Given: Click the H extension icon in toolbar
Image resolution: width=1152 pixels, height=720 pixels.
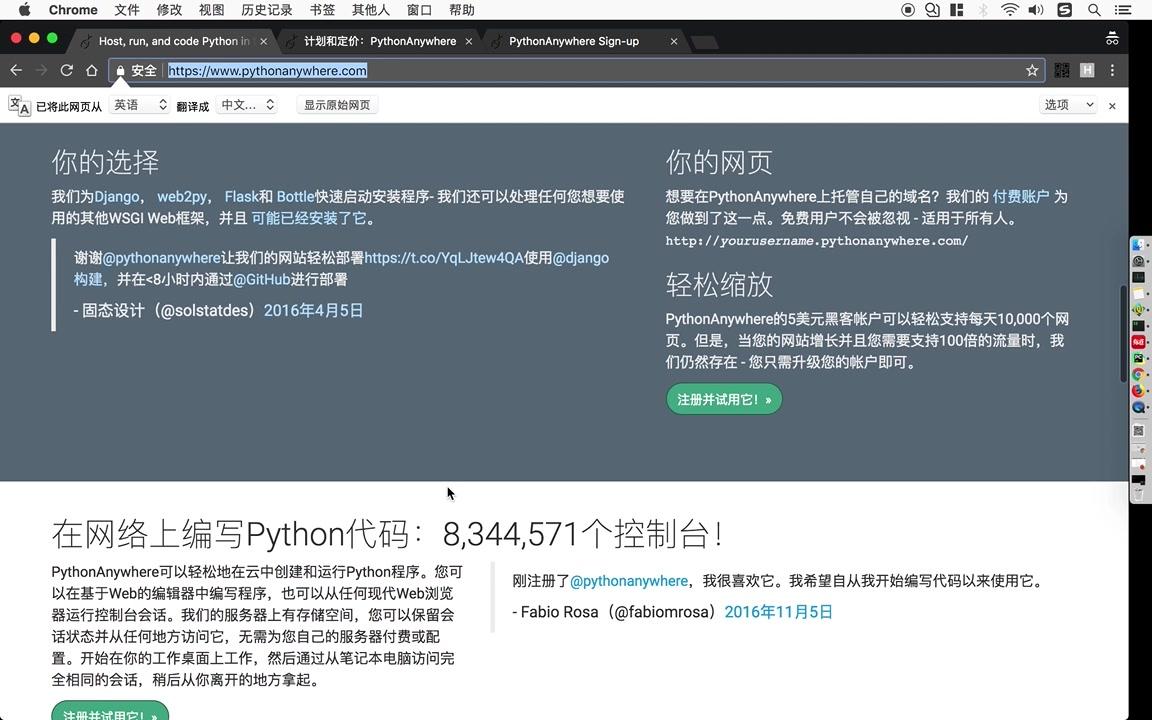Looking at the screenshot, I should pos(1087,70).
